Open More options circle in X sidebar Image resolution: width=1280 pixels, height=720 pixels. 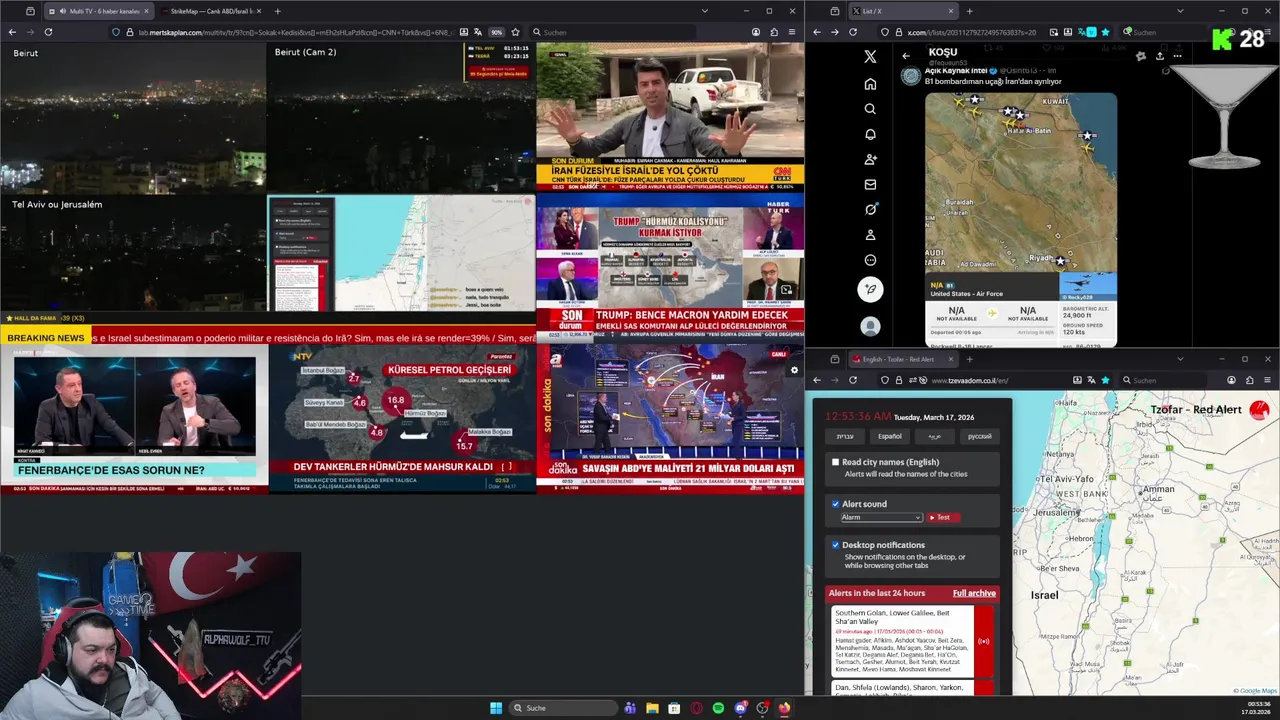tap(870, 260)
